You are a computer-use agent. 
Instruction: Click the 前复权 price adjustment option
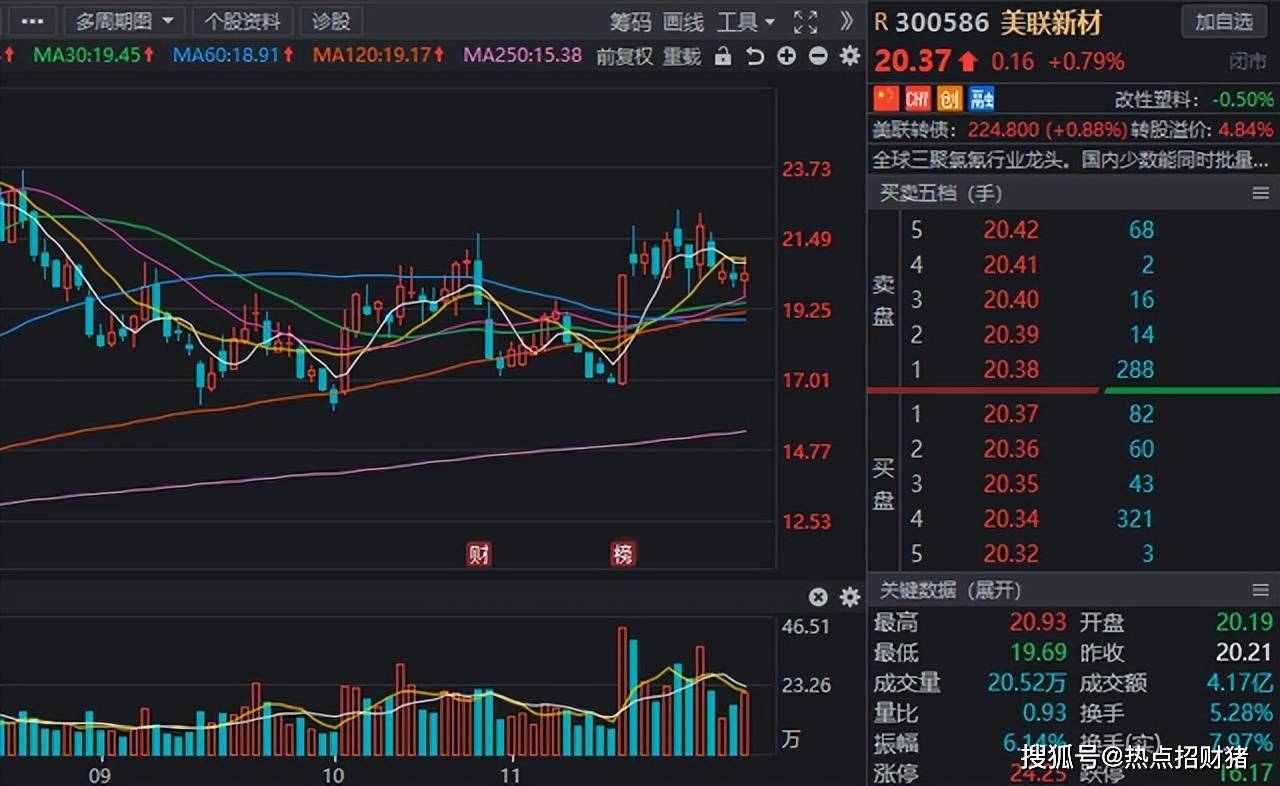coord(625,57)
